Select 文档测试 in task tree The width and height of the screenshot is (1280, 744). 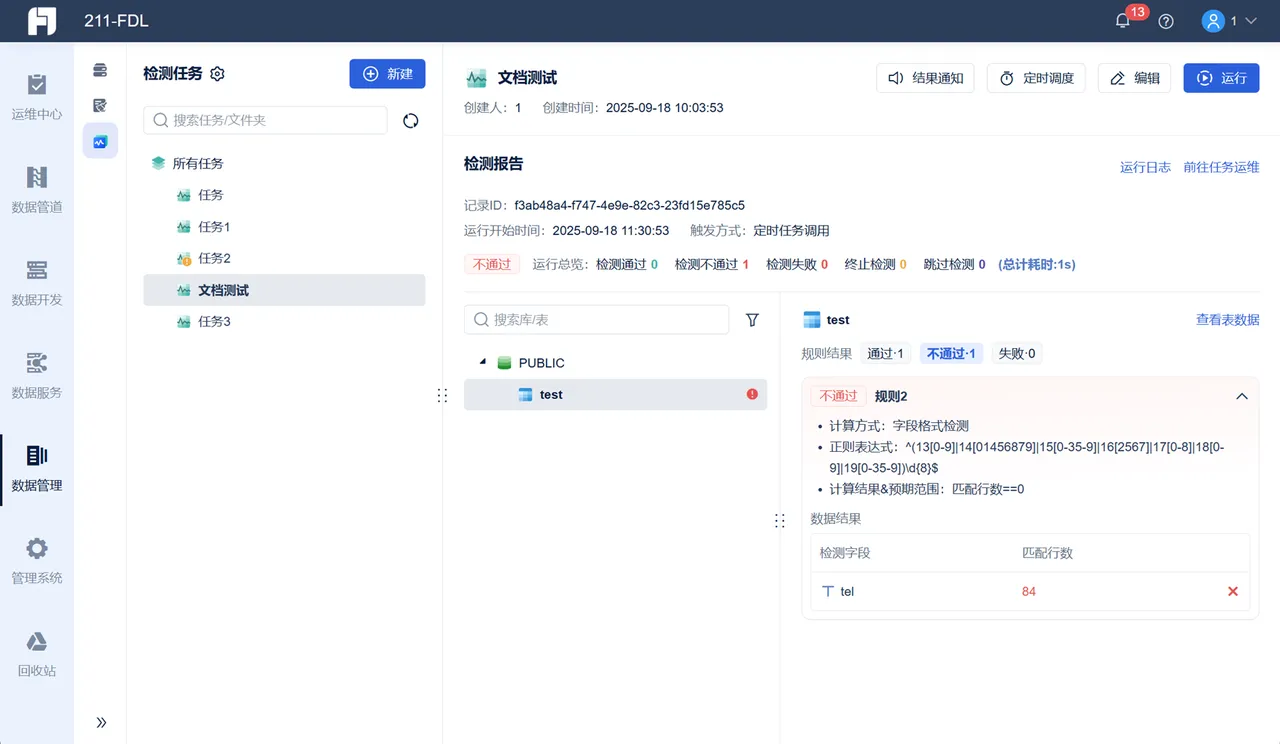(284, 290)
